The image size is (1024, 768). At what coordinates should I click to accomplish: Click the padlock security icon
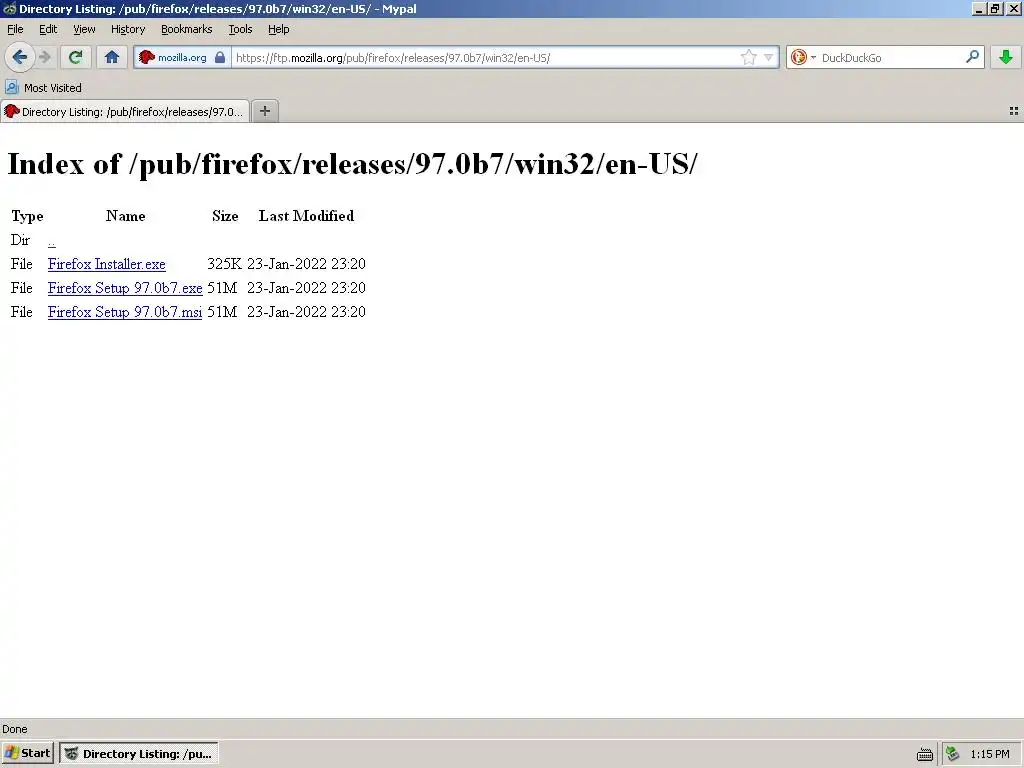(220, 57)
